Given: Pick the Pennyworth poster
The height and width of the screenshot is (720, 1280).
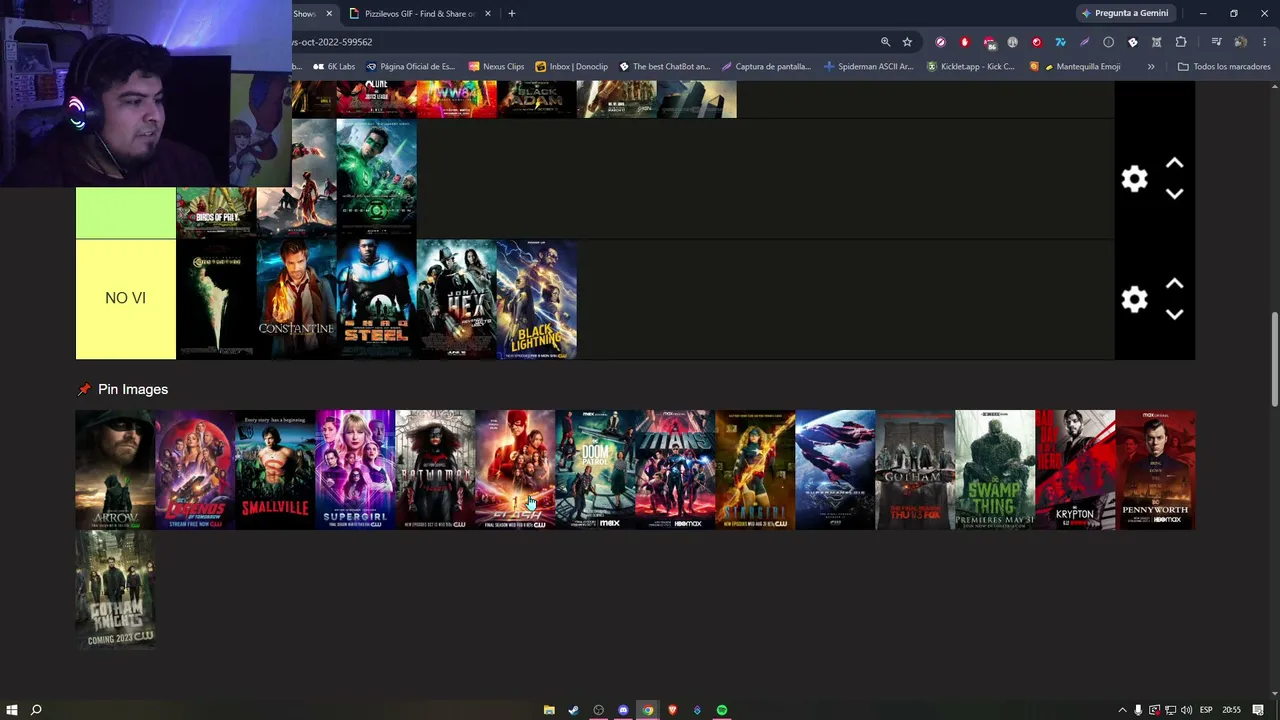Looking at the screenshot, I should click(1155, 470).
